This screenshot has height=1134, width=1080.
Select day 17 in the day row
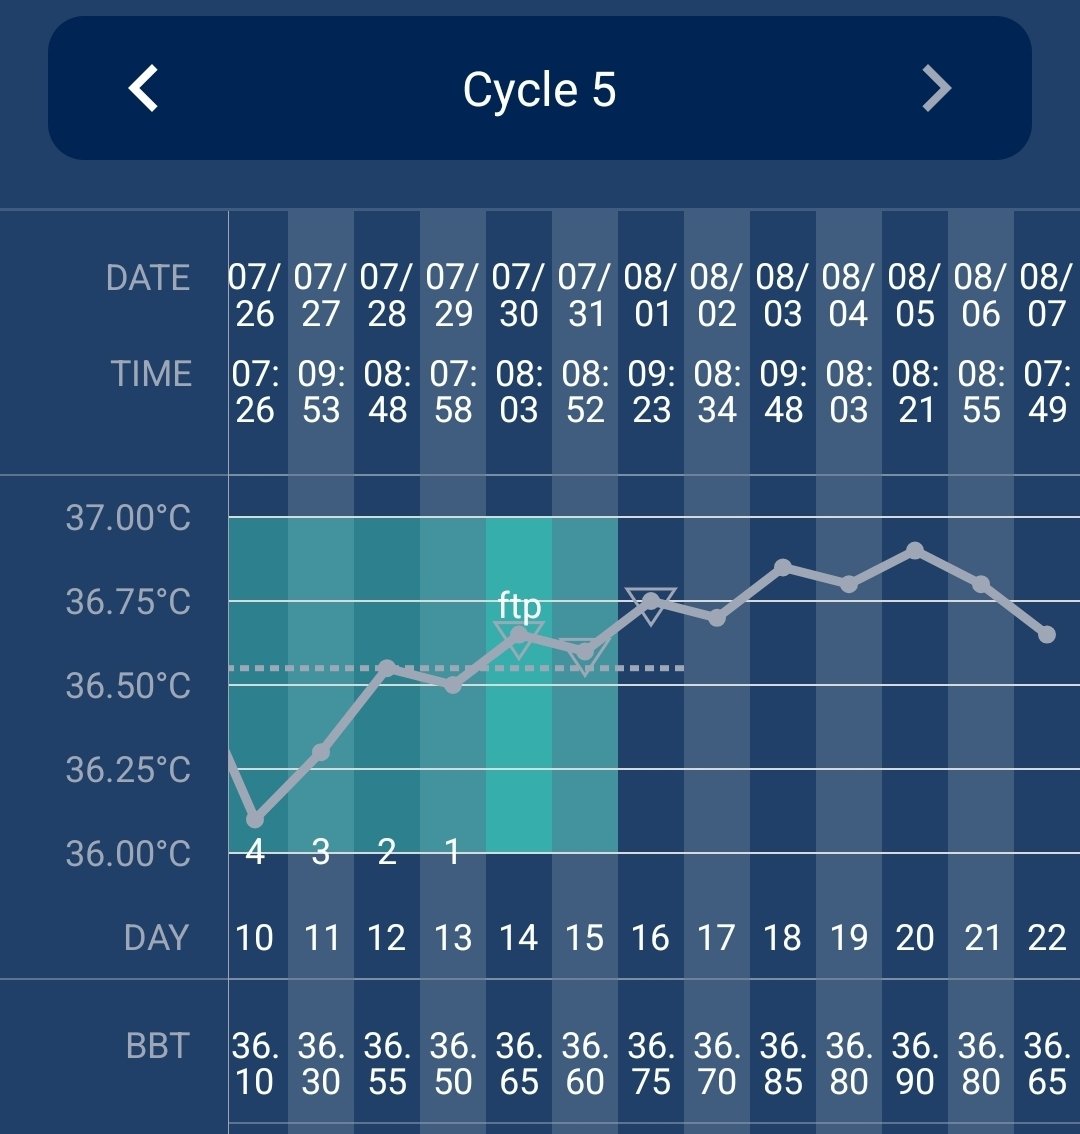coord(717,938)
